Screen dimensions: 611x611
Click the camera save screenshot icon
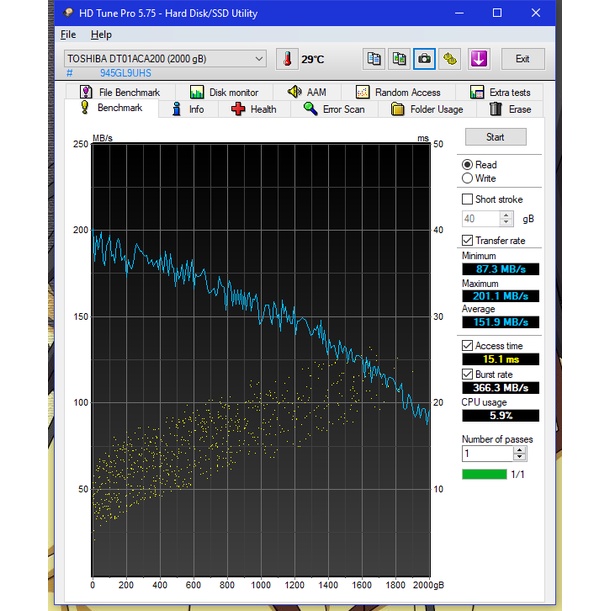pyautogui.click(x=425, y=59)
